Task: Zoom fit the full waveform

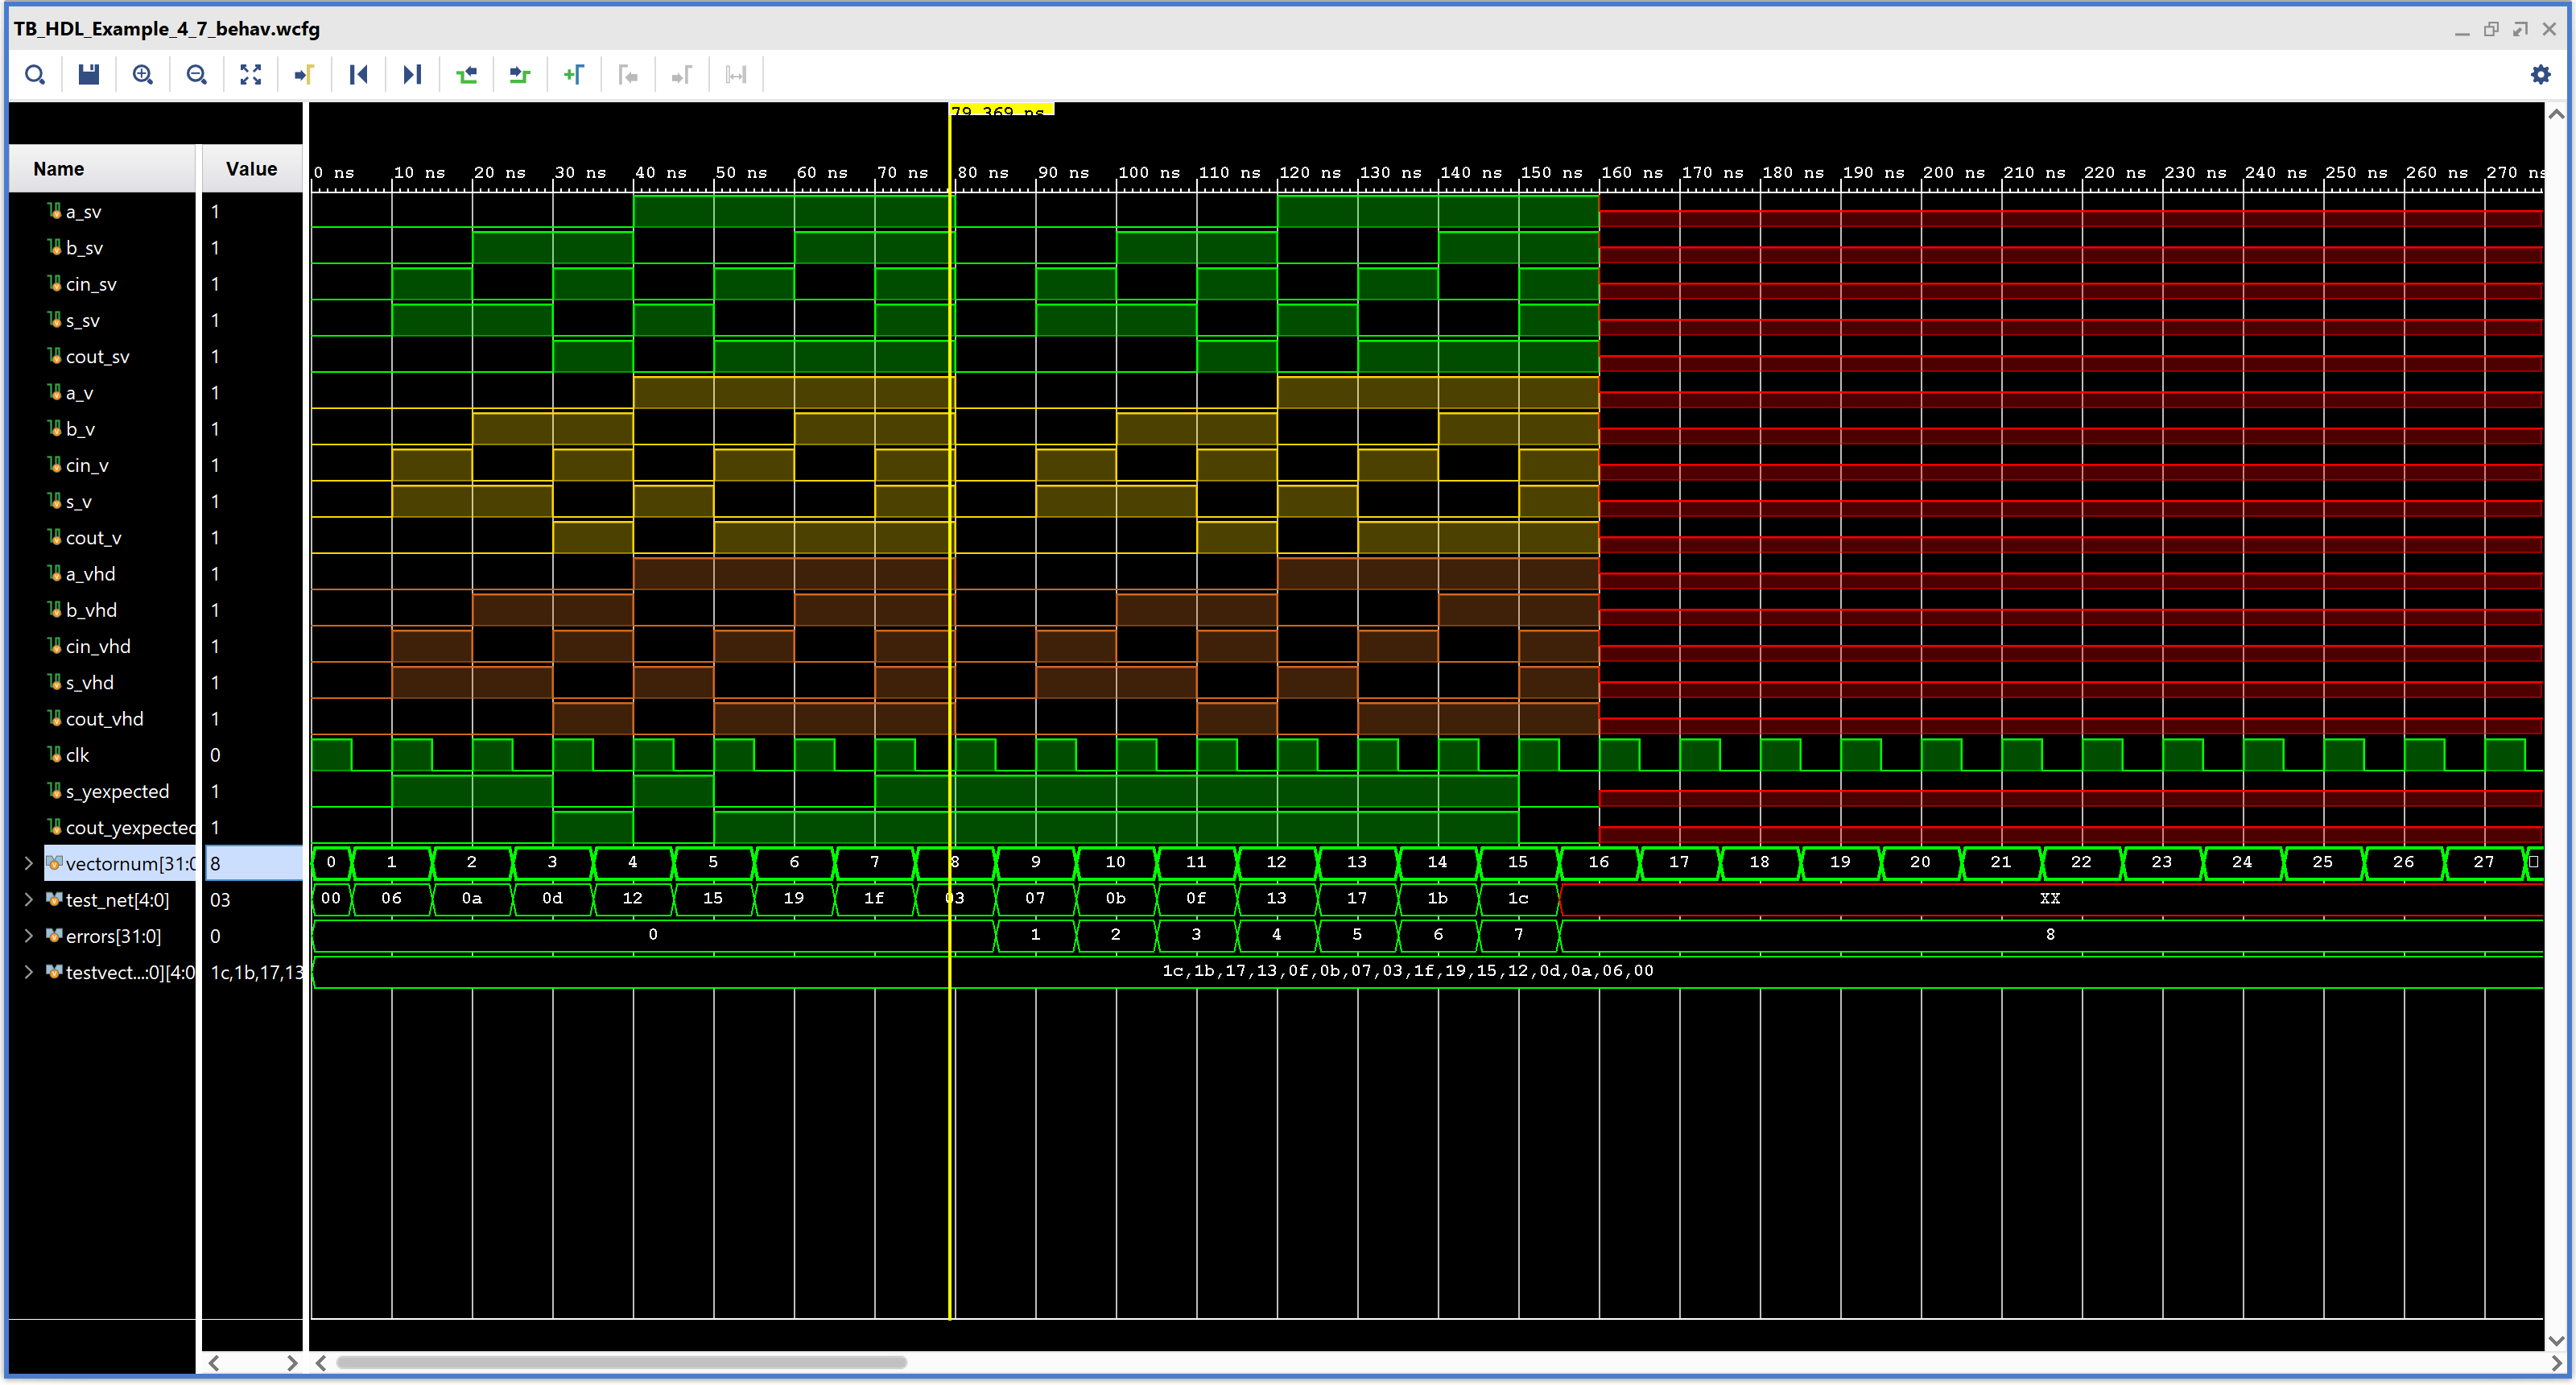Action: tap(251, 75)
